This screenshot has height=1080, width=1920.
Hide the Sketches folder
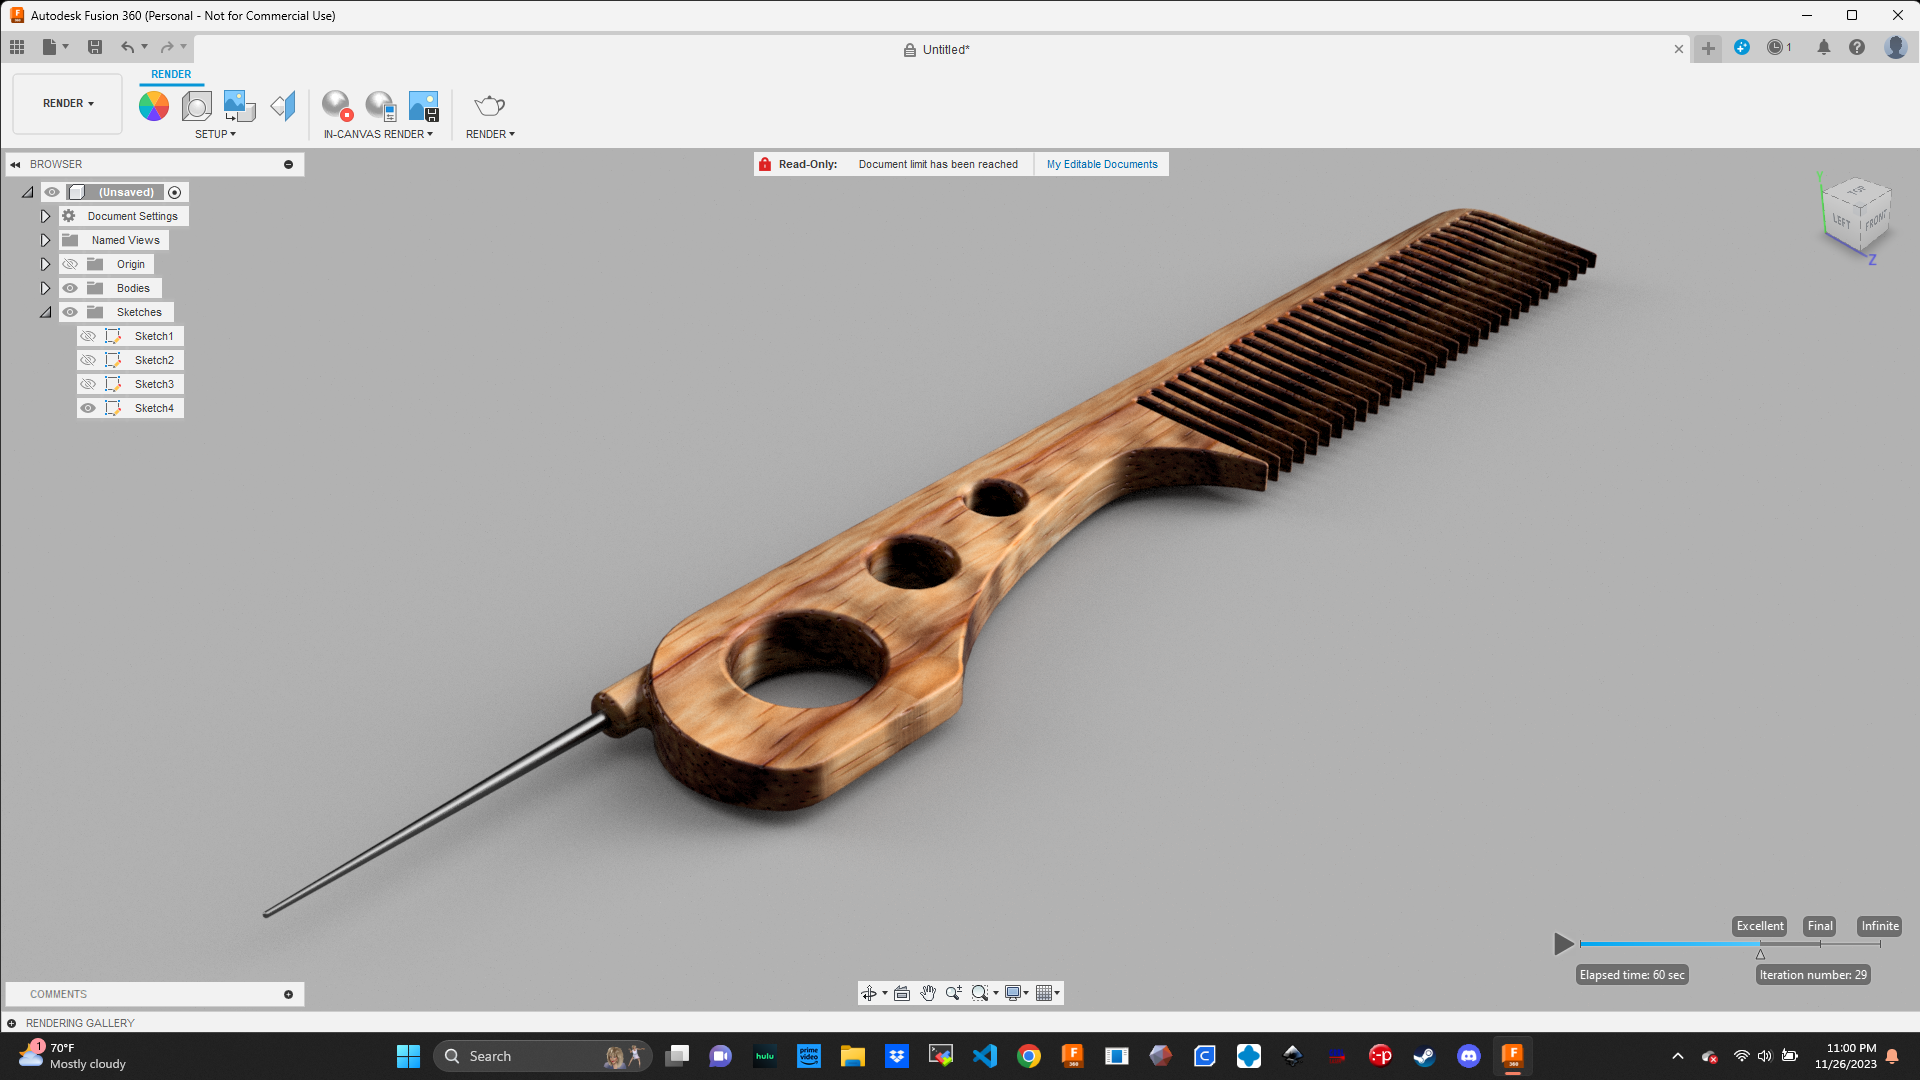[70, 312]
